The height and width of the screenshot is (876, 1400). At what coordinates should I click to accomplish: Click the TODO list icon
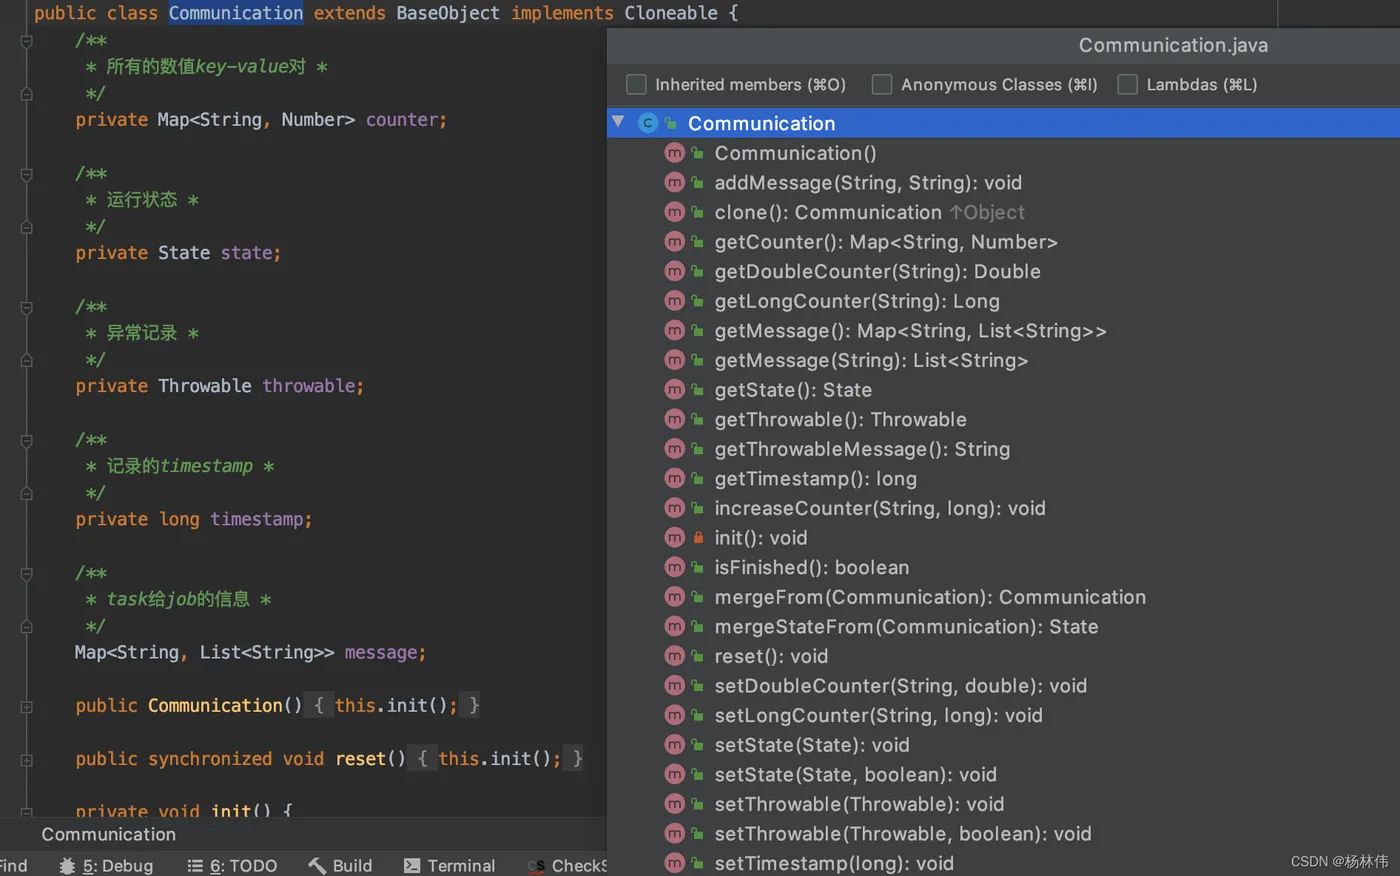pos(195,866)
